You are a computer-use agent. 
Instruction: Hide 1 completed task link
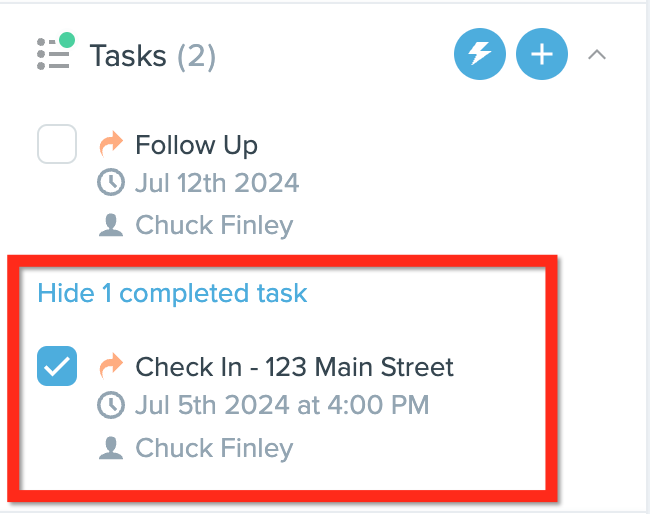pos(172,293)
